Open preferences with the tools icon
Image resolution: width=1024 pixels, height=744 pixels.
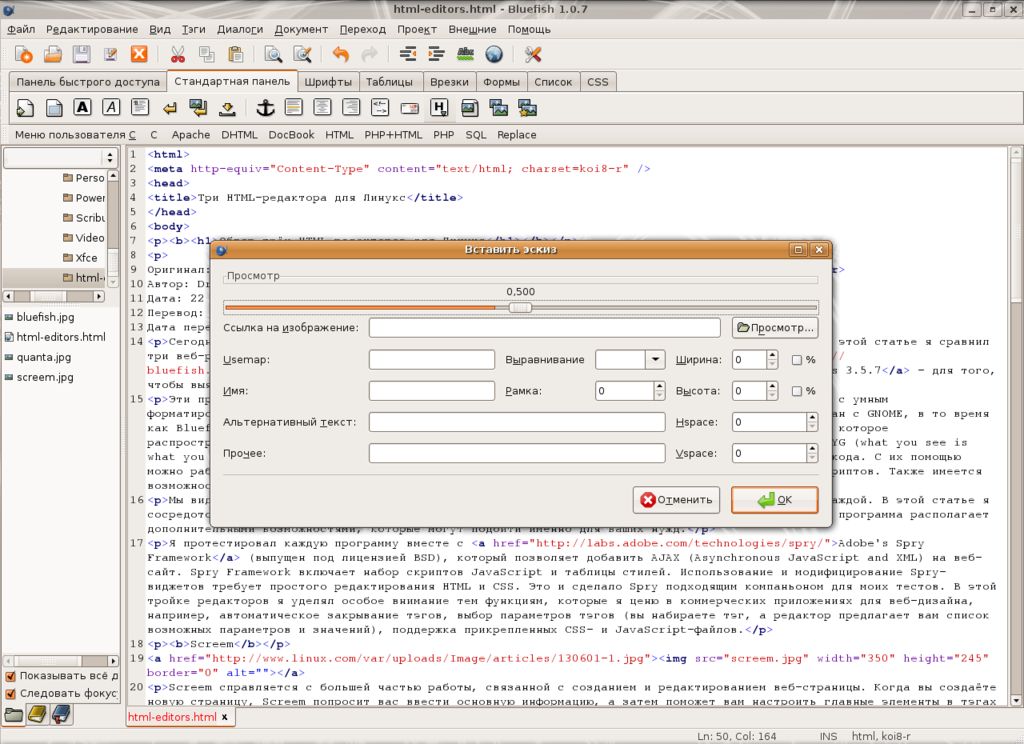[533, 54]
